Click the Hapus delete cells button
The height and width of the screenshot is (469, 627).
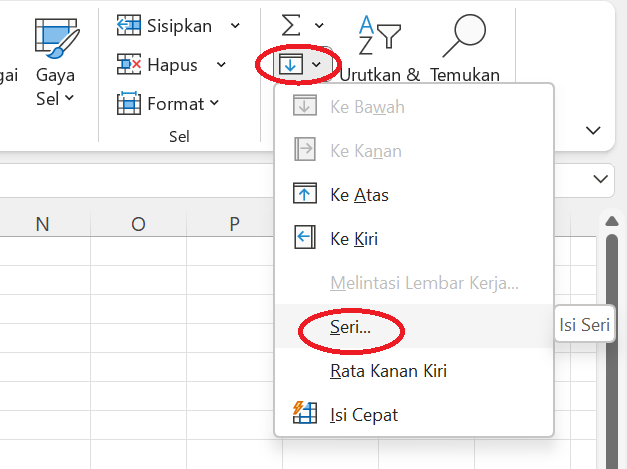(160, 65)
